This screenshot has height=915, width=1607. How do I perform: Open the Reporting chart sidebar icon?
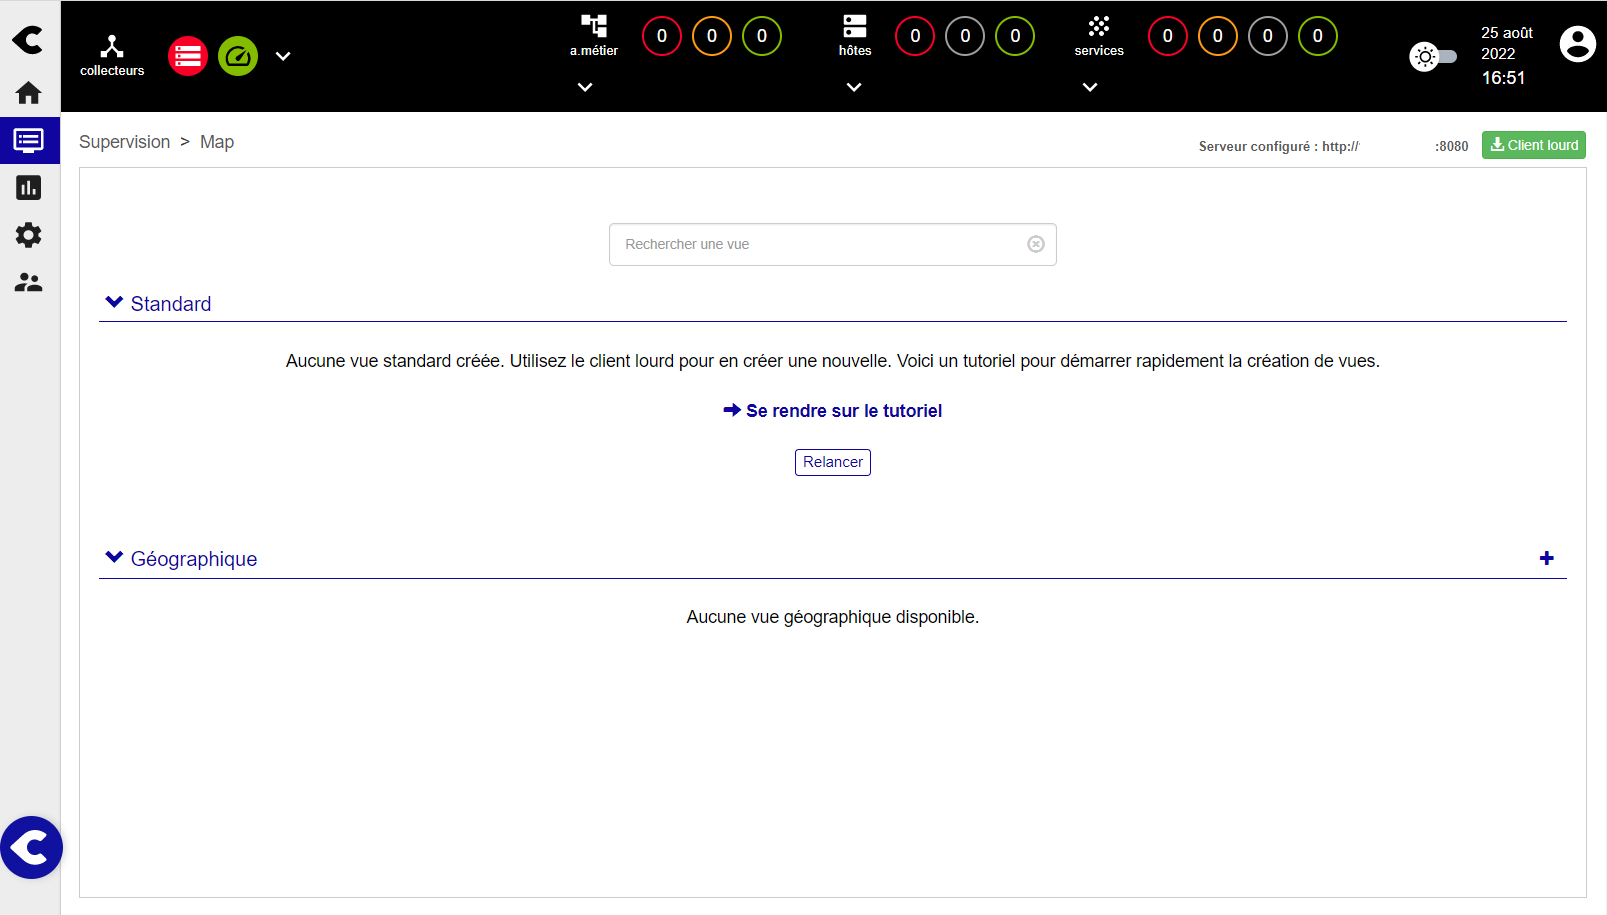(29, 188)
